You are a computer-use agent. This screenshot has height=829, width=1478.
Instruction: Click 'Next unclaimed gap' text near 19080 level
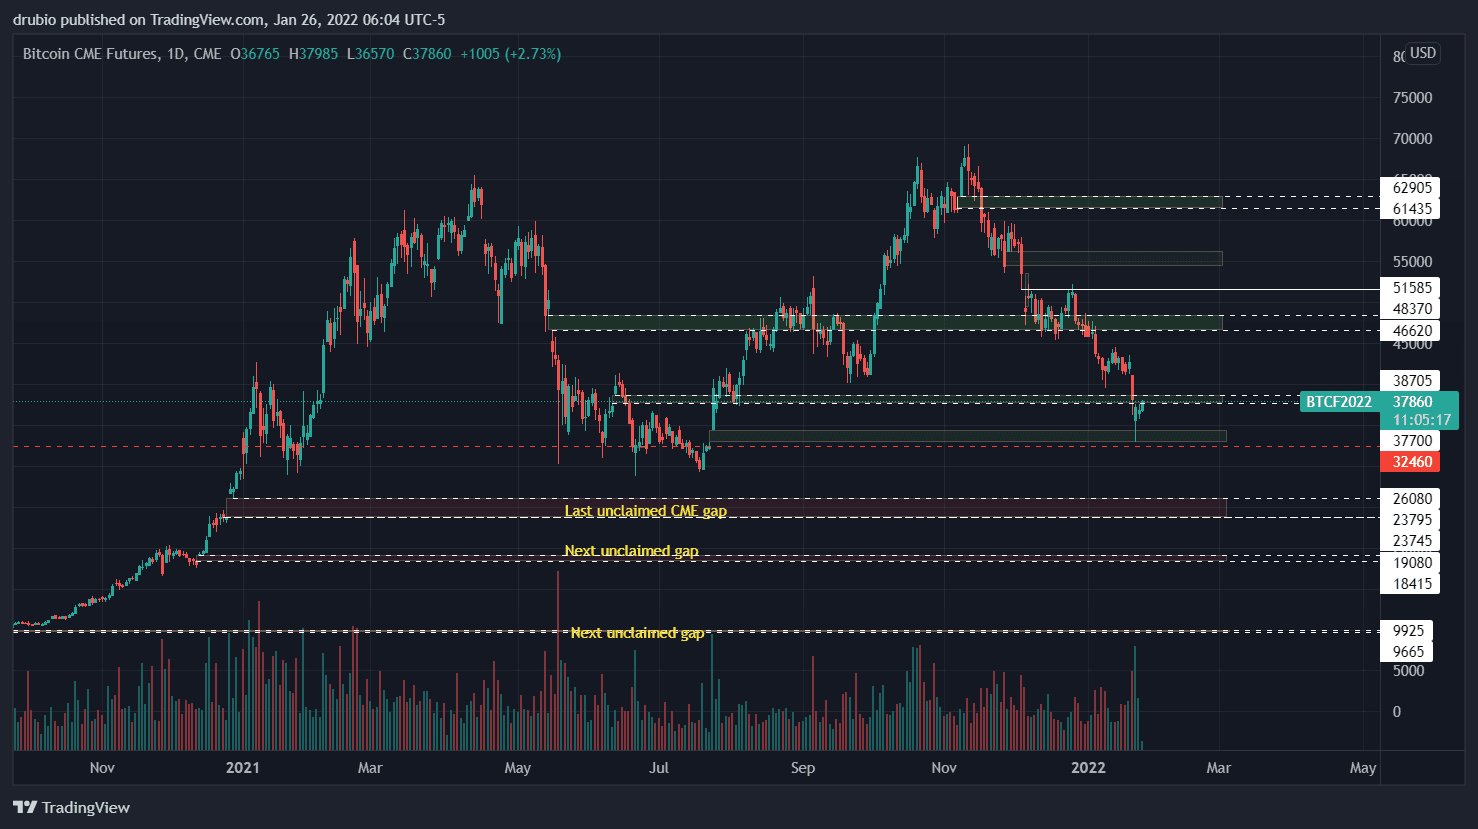(631, 551)
